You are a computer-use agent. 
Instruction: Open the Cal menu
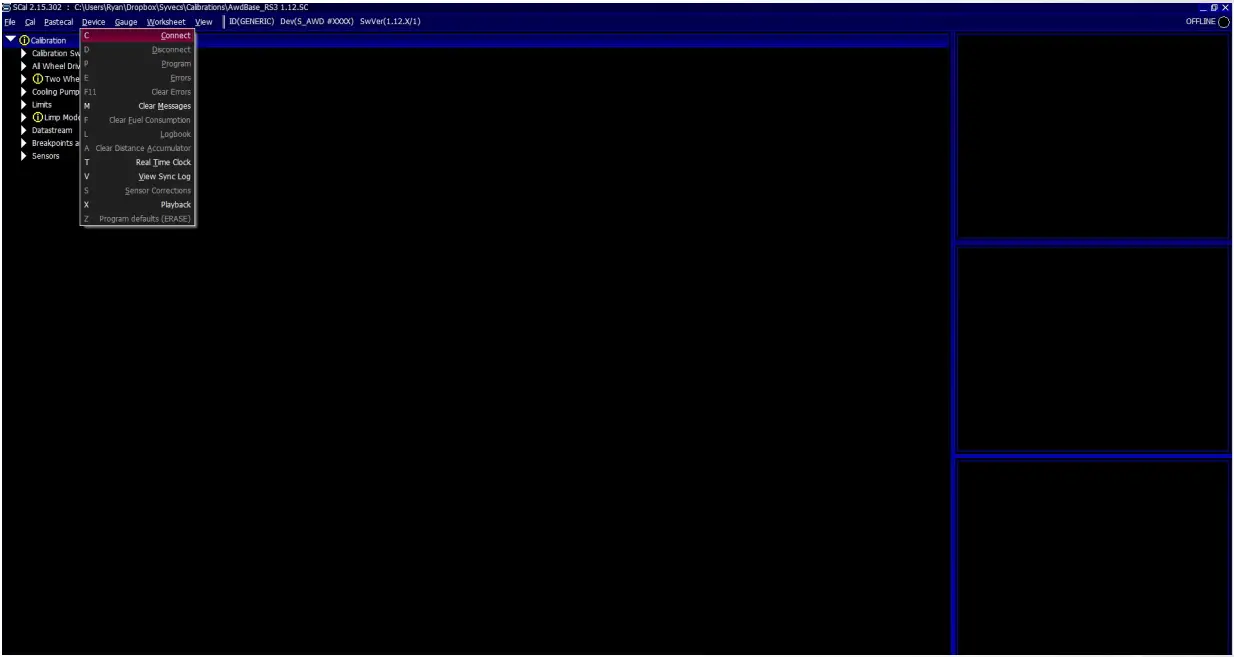30,22
